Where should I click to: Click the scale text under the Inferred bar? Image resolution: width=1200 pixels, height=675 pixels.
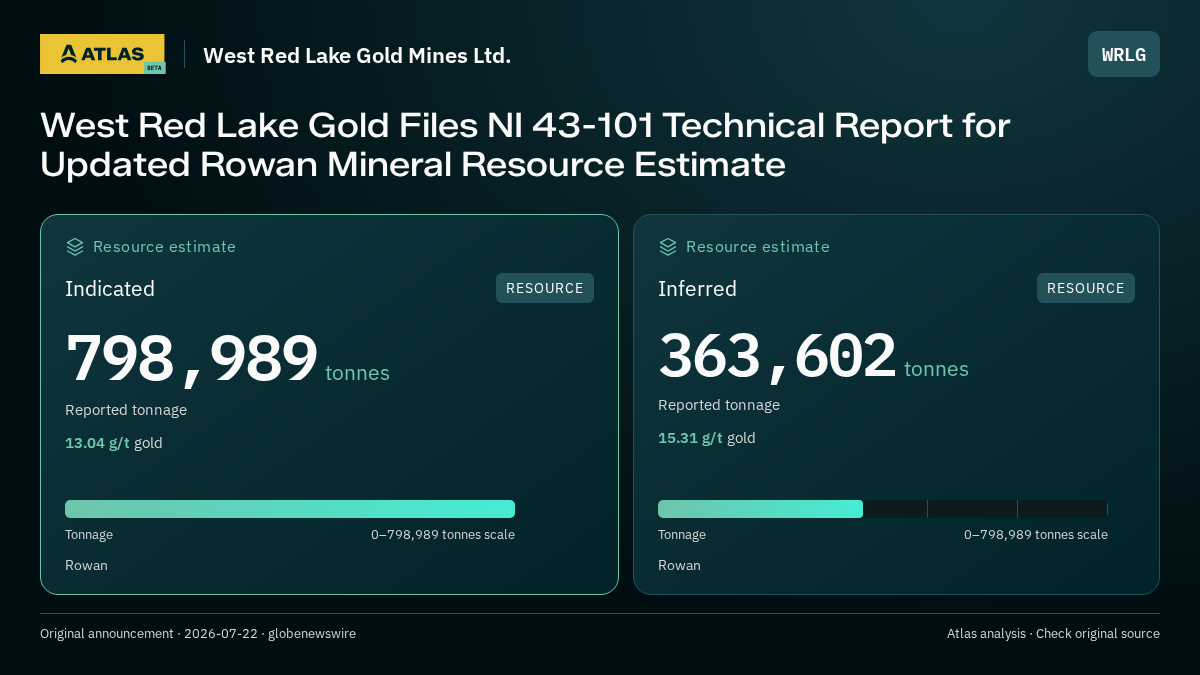click(1036, 534)
